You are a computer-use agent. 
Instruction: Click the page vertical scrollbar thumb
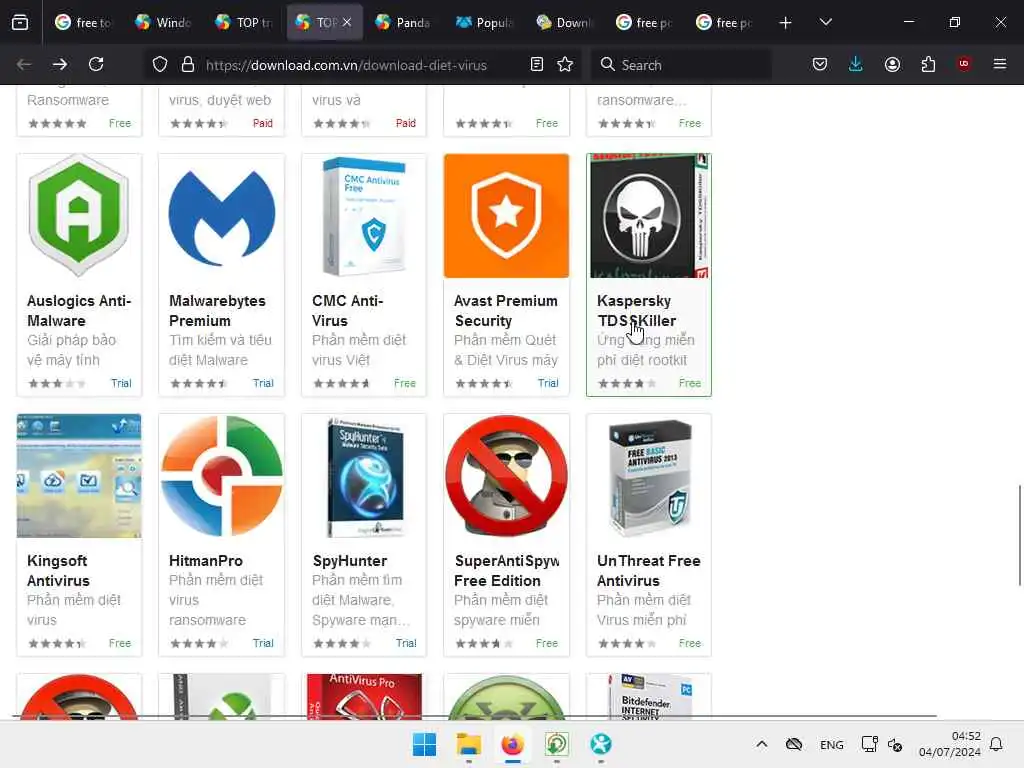1019,536
